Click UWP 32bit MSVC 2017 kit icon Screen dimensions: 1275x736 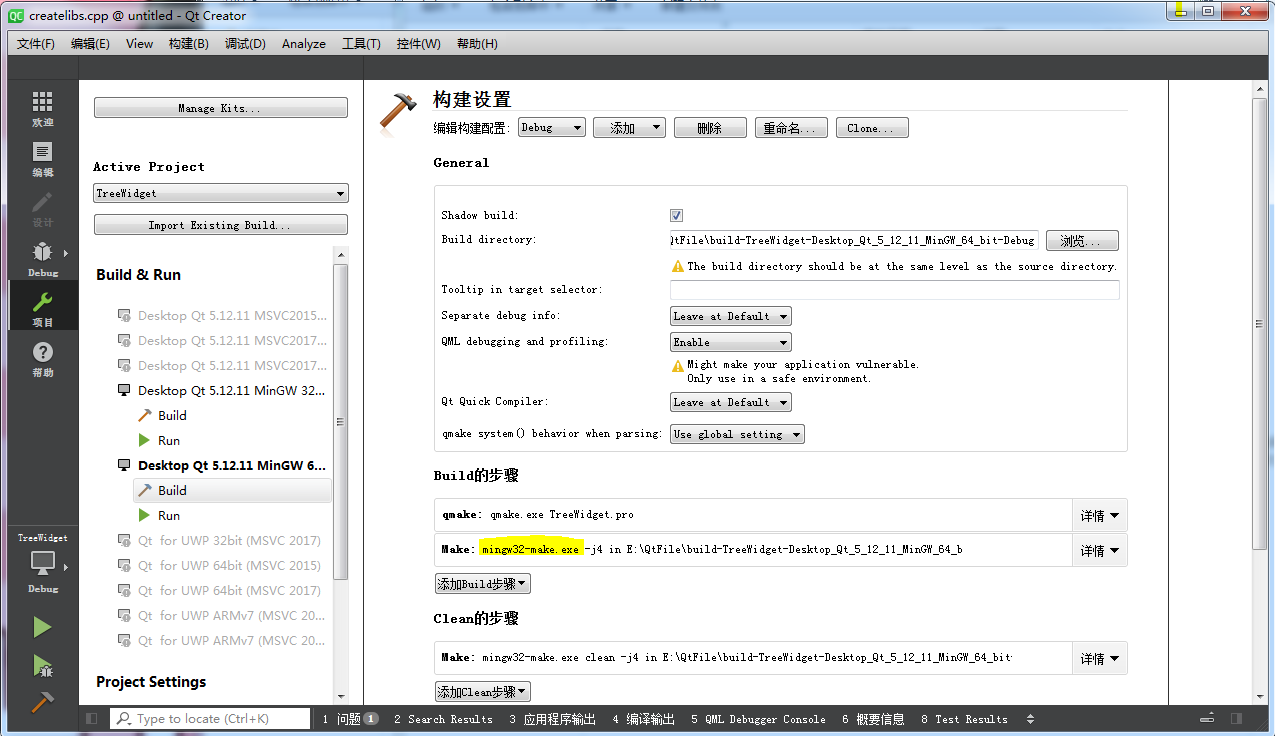[124, 541]
